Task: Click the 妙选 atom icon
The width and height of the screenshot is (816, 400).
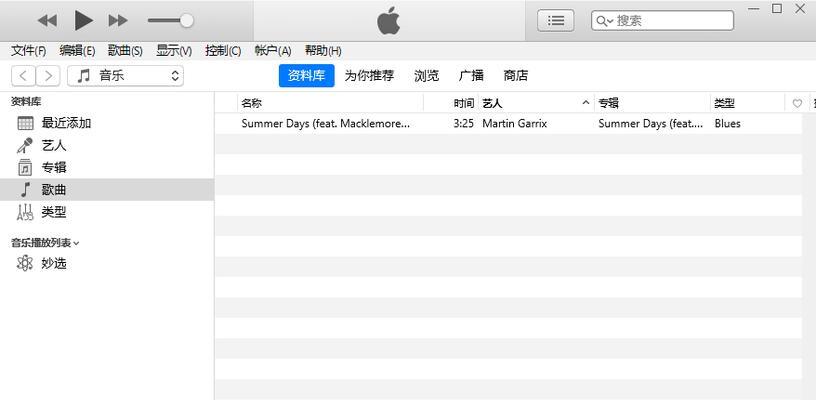Action: [x=24, y=263]
